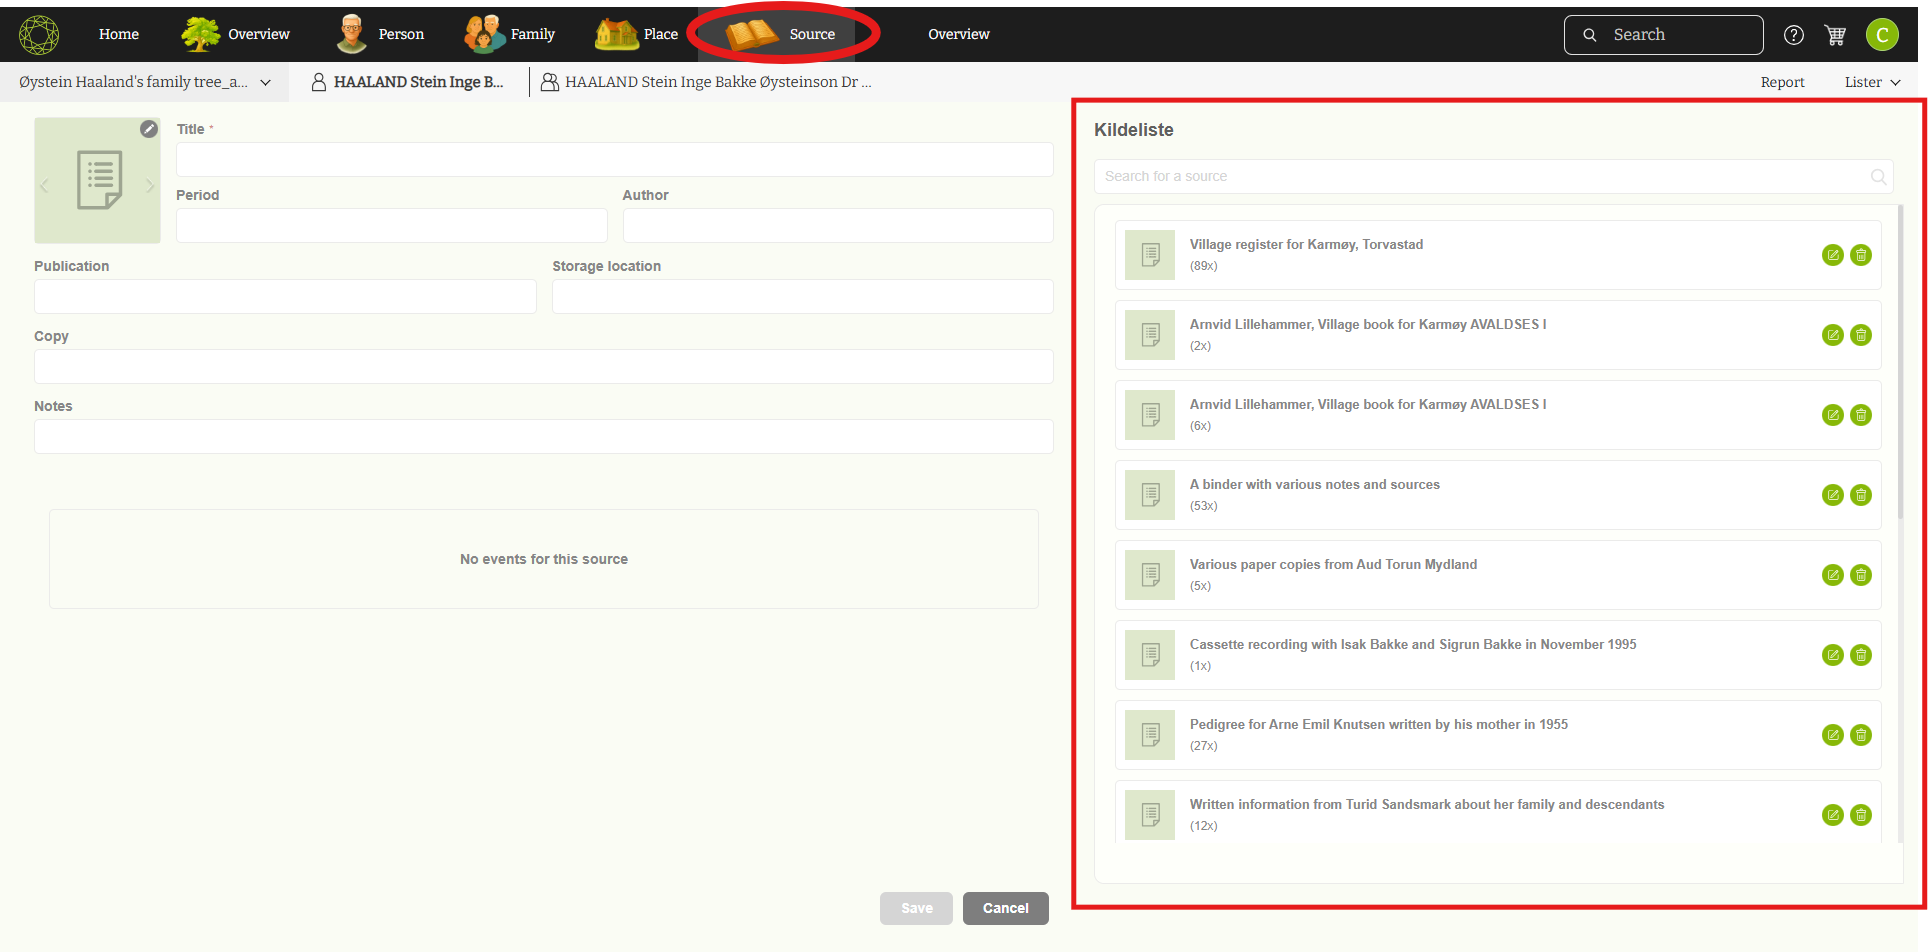Click the pencil edit icon on source image
The image size is (1928, 952).
coord(149,129)
